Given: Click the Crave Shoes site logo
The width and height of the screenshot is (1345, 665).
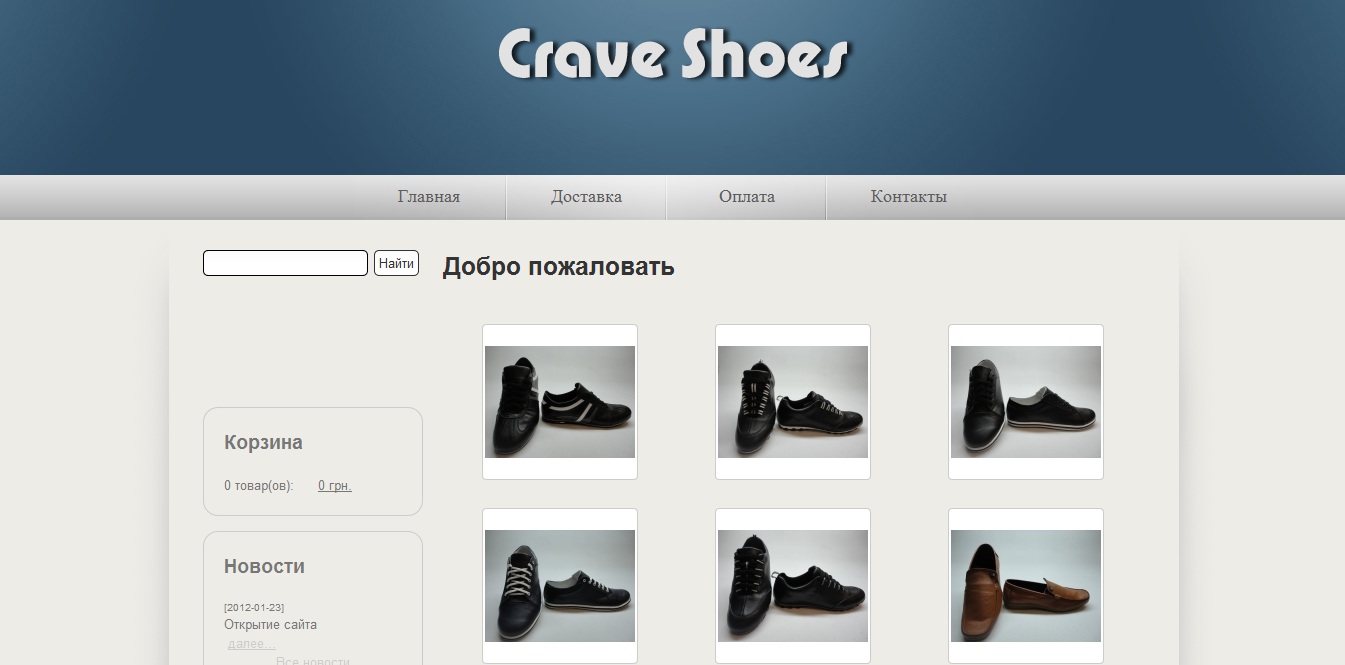Looking at the screenshot, I should tap(672, 57).
